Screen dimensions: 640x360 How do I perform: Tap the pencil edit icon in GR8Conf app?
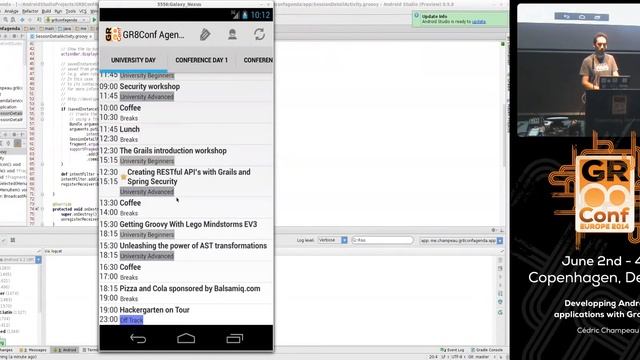(x=205, y=35)
